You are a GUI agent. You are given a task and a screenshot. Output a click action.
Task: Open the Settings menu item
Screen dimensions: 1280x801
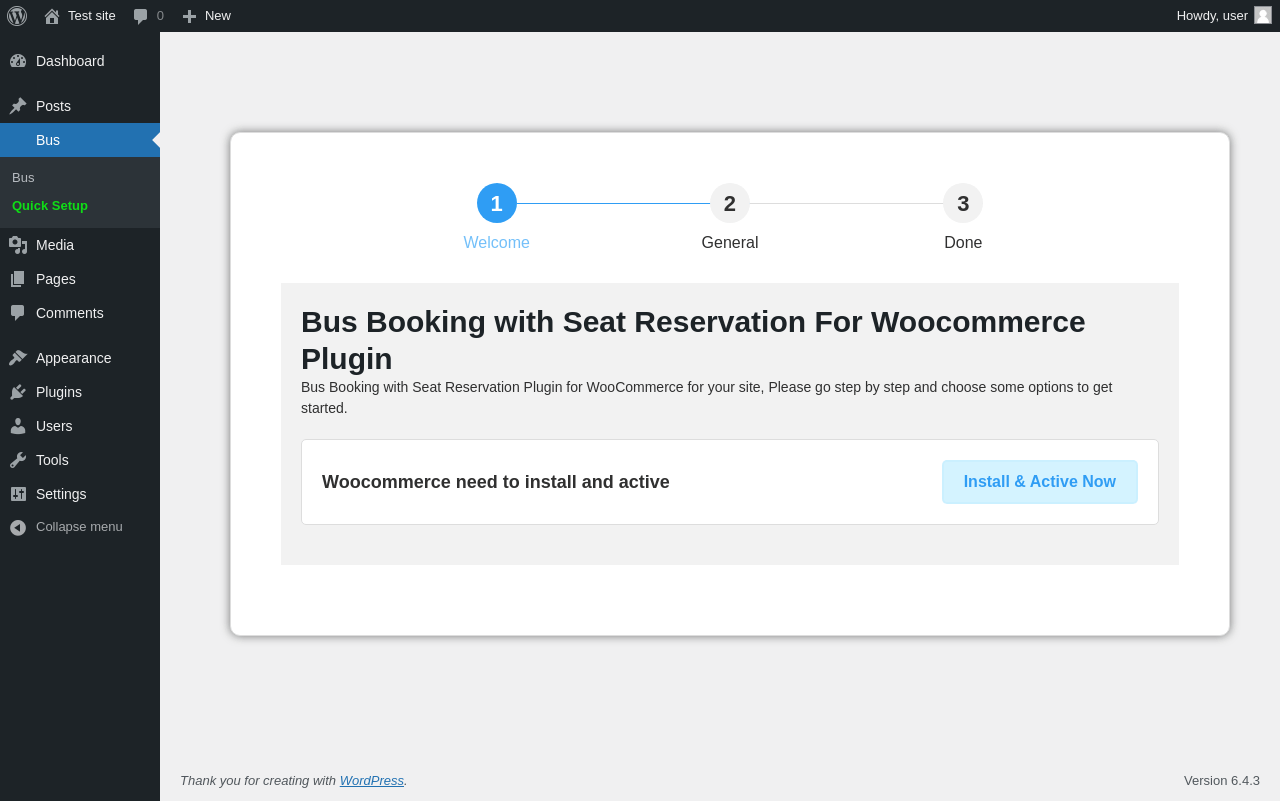pyautogui.click(x=61, y=494)
